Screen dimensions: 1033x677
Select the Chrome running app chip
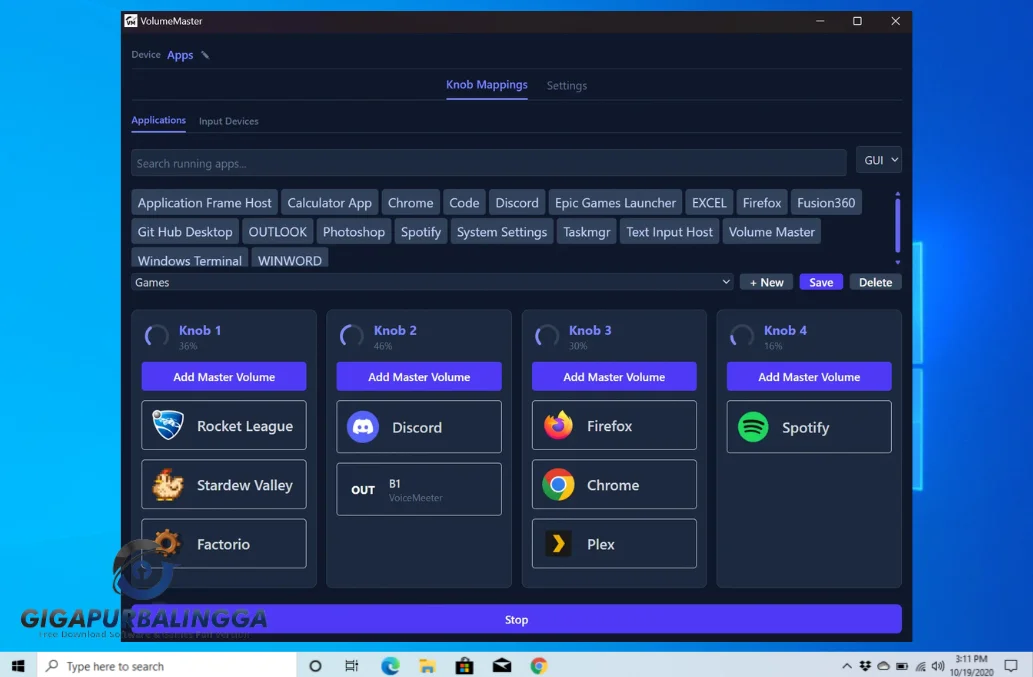coord(410,203)
